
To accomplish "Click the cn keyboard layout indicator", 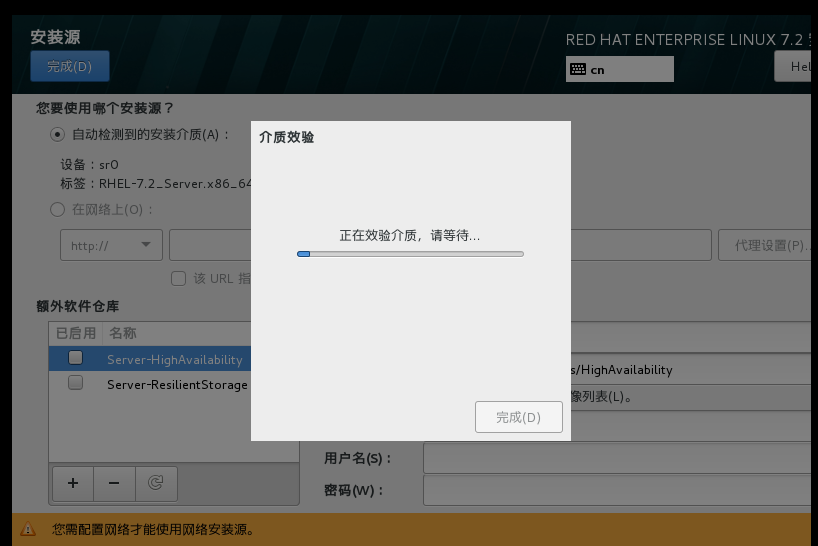I will click(x=619, y=69).
